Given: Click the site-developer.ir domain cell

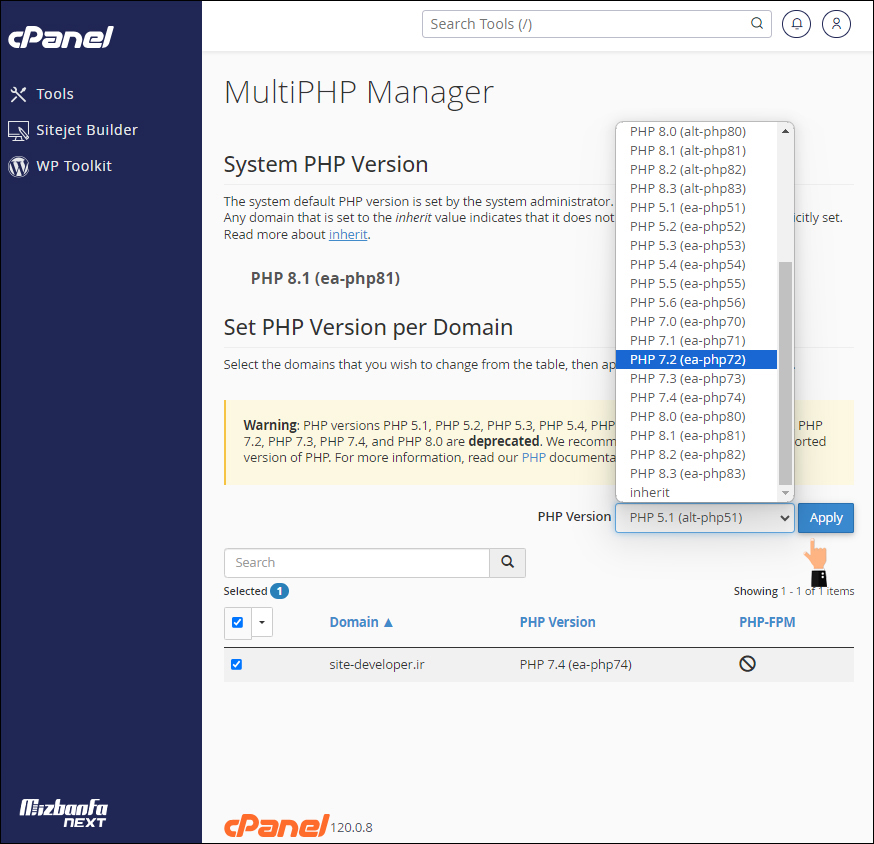Looking at the screenshot, I should pyautogui.click(x=377, y=664).
